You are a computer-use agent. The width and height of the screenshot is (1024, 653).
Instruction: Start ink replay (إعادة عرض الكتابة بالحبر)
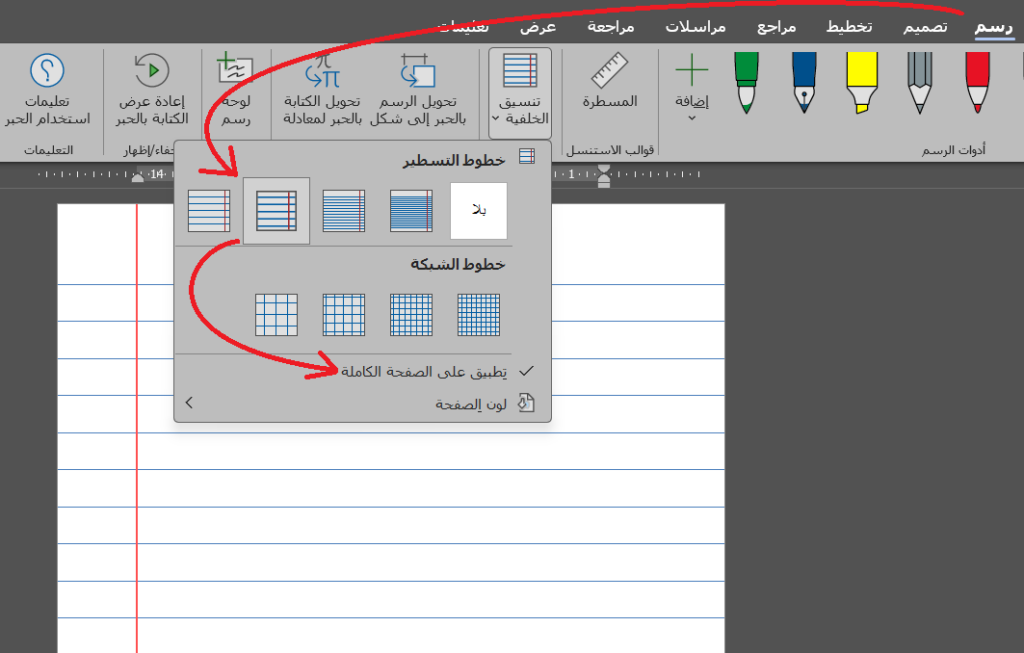(152, 88)
